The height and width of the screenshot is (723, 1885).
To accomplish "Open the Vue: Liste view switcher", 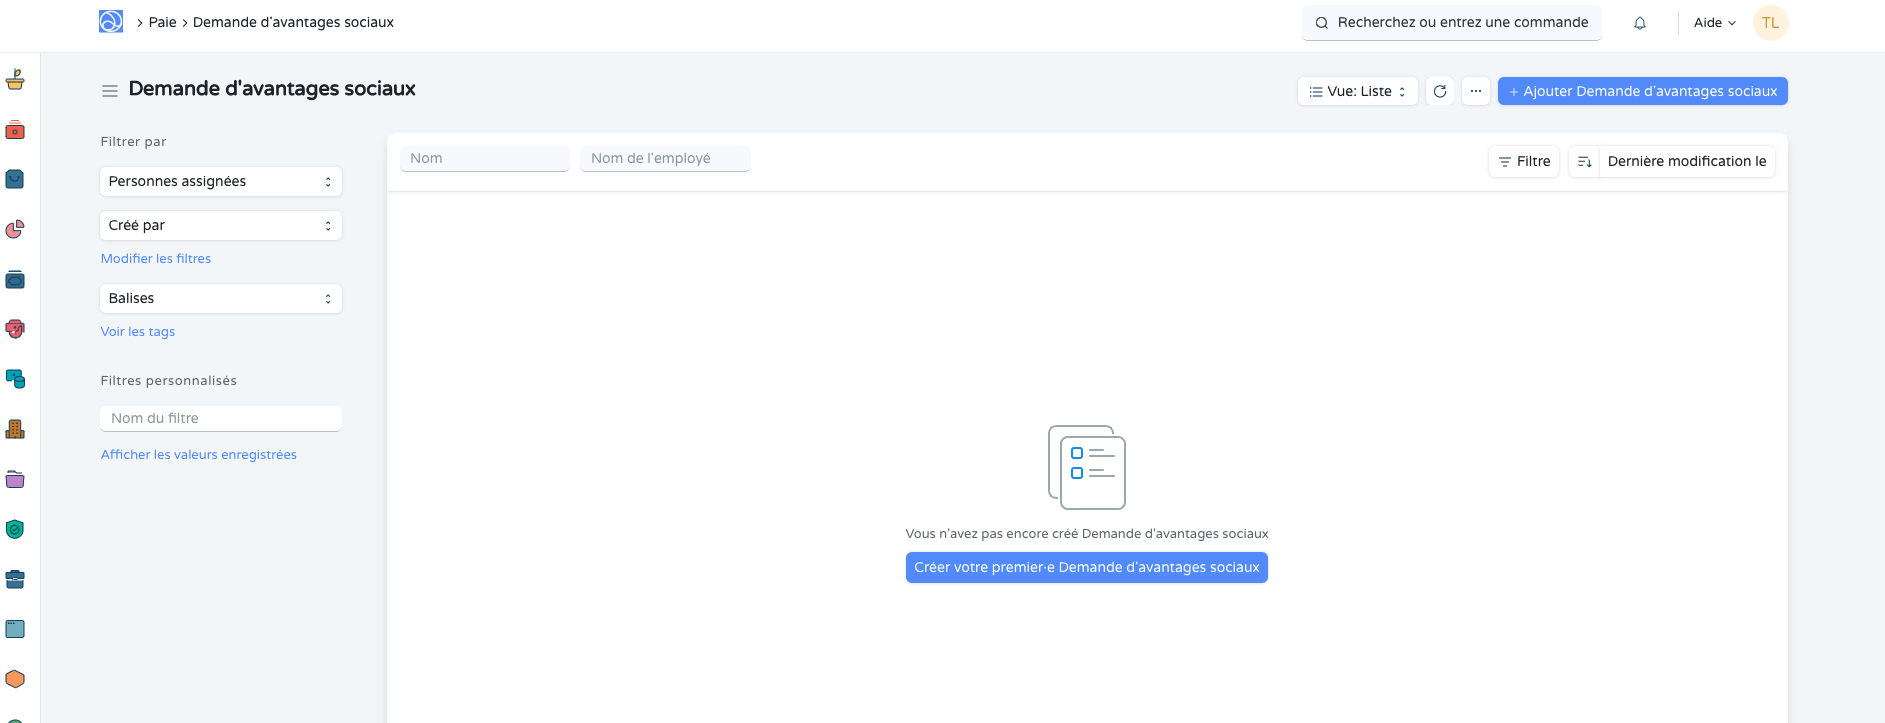I will coord(1357,91).
